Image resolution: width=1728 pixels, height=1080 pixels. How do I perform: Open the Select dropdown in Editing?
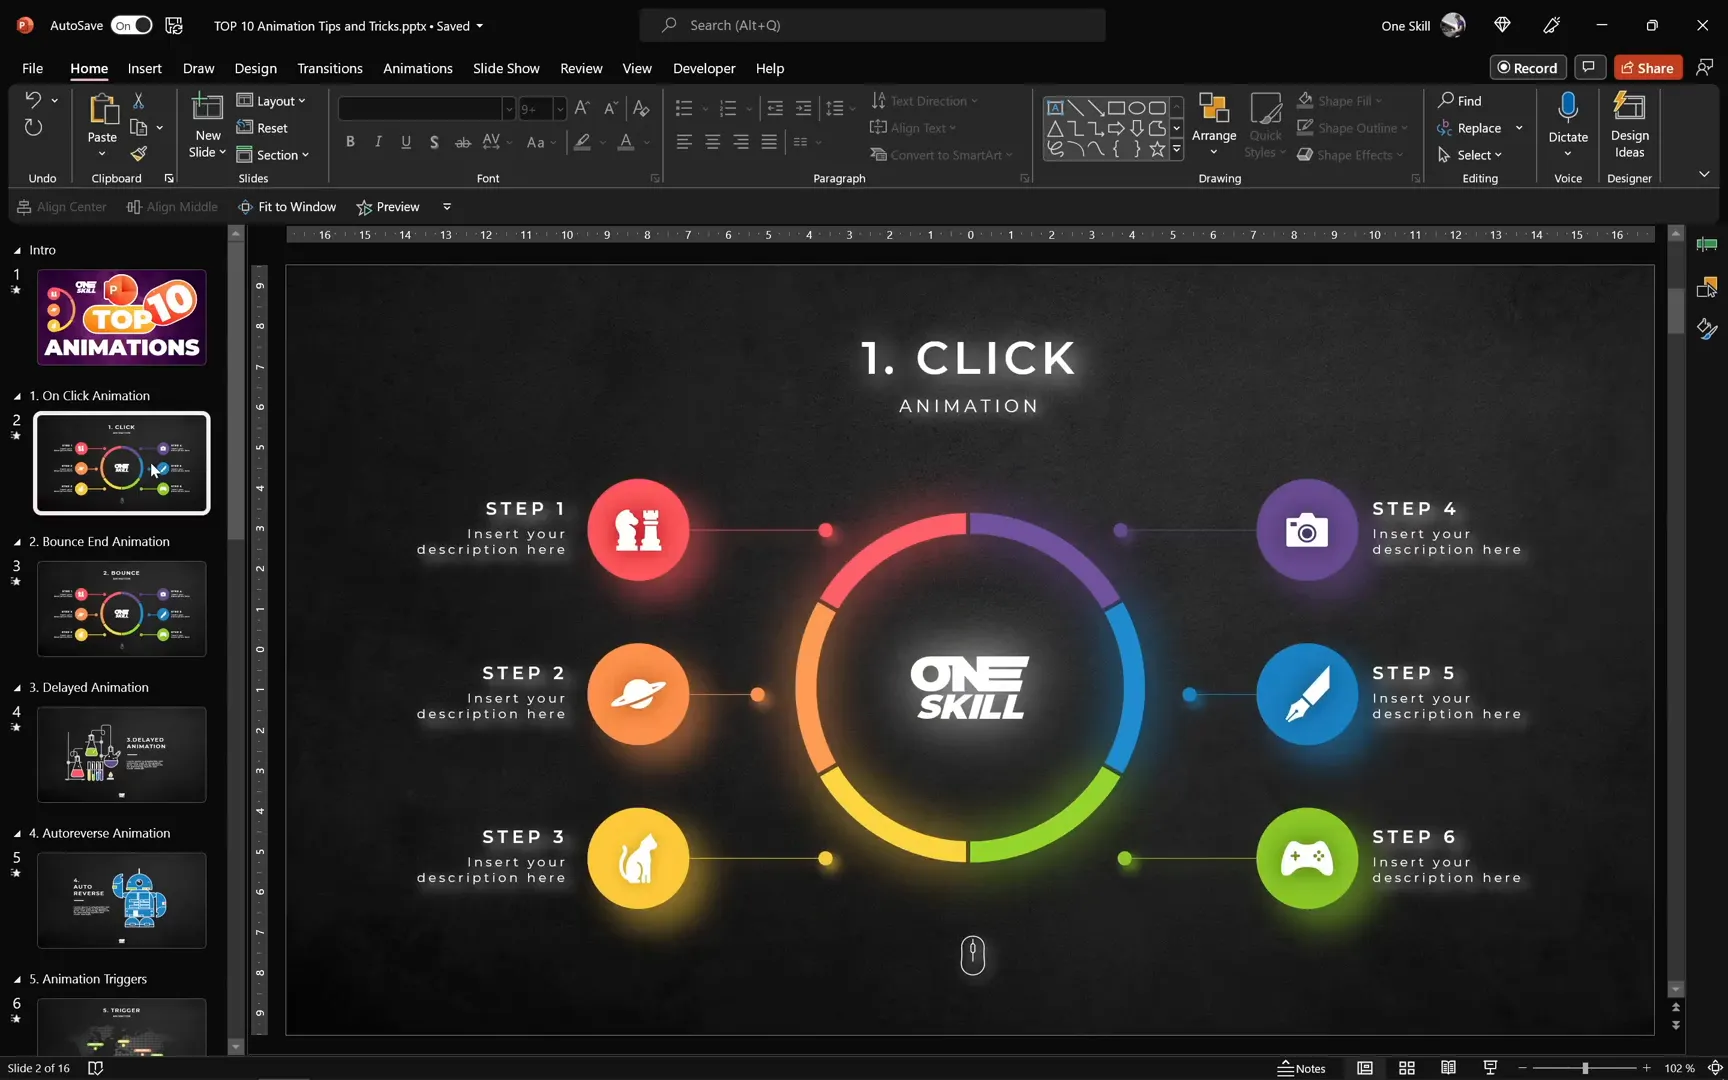click(x=1470, y=154)
